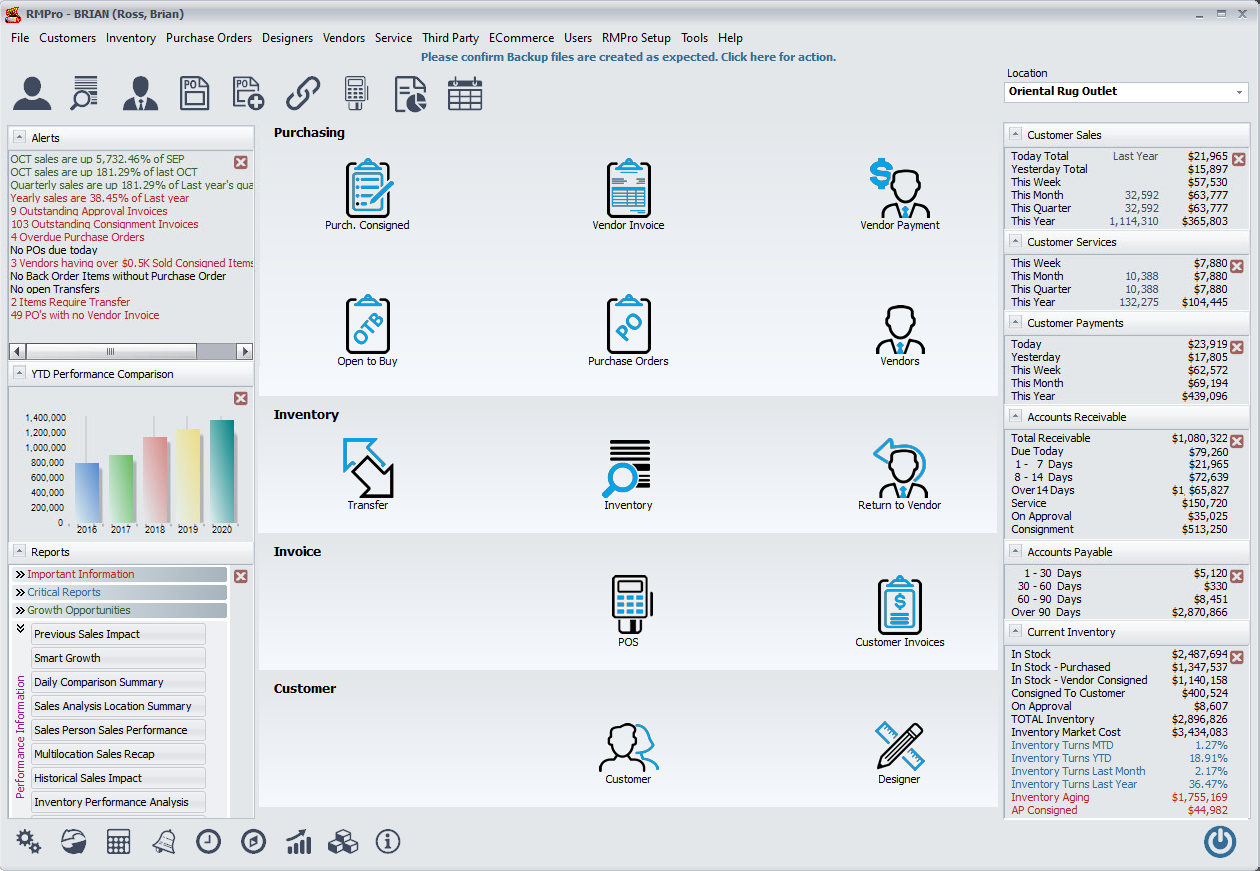Click the chain link toolbar icon
1260x871 pixels.
pyautogui.click(x=303, y=93)
